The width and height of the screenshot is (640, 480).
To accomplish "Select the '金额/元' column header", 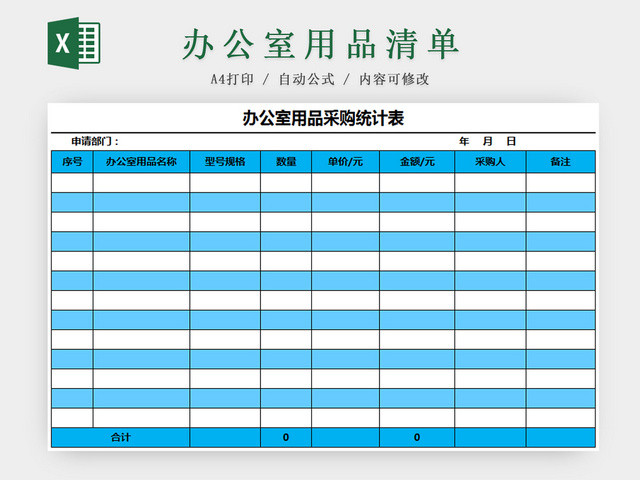I will click(x=417, y=162).
